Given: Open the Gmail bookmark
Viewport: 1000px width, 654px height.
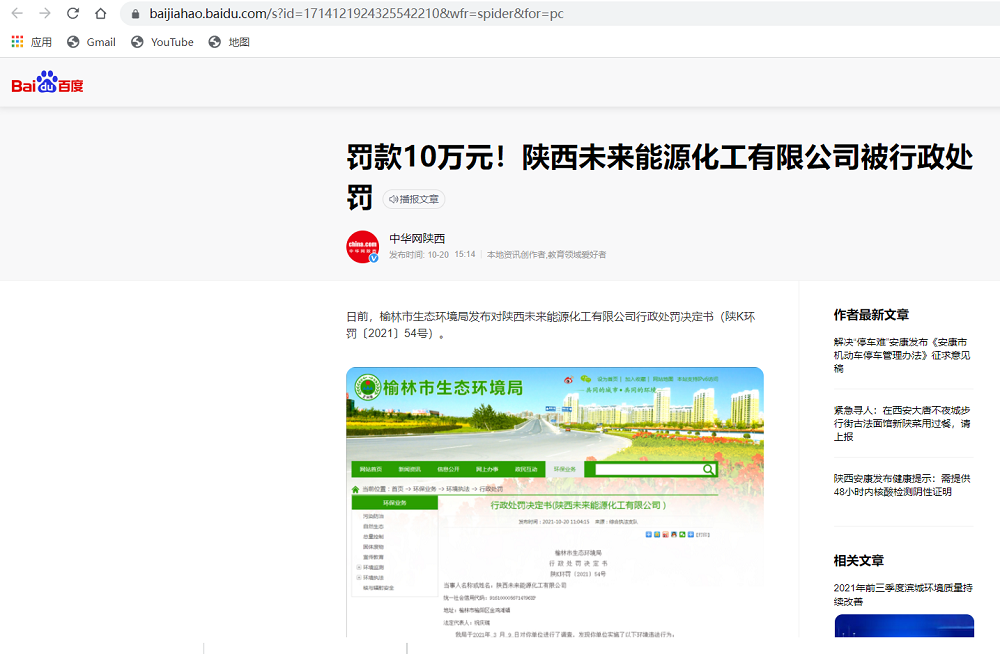Looking at the screenshot, I should 91,42.
